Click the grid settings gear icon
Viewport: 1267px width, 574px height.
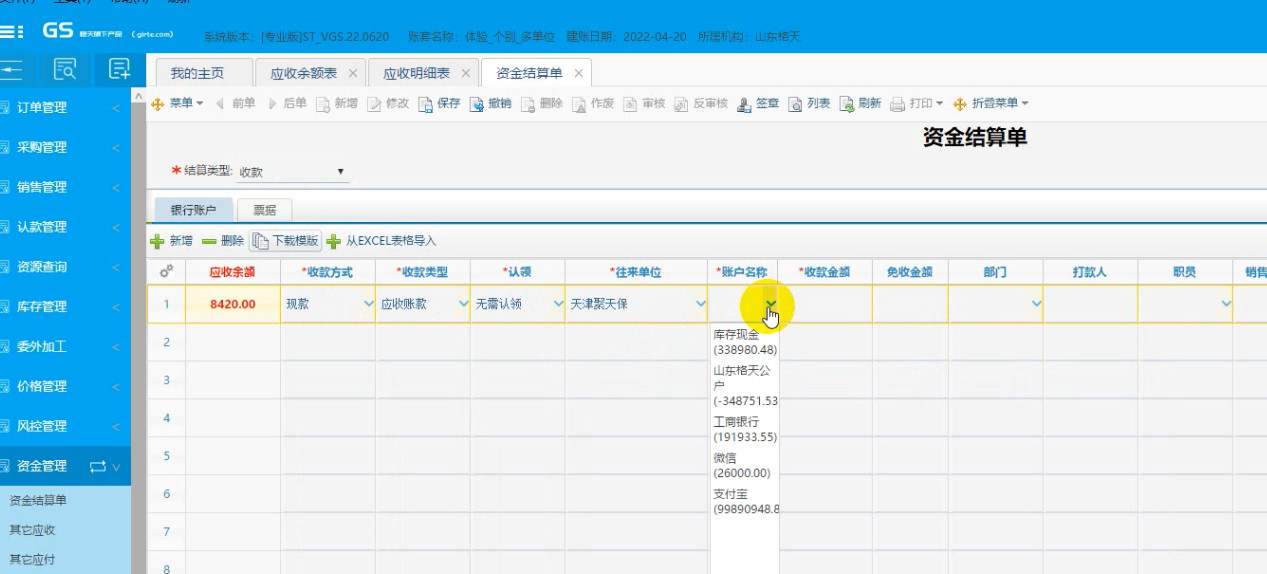(x=166, y=271)
